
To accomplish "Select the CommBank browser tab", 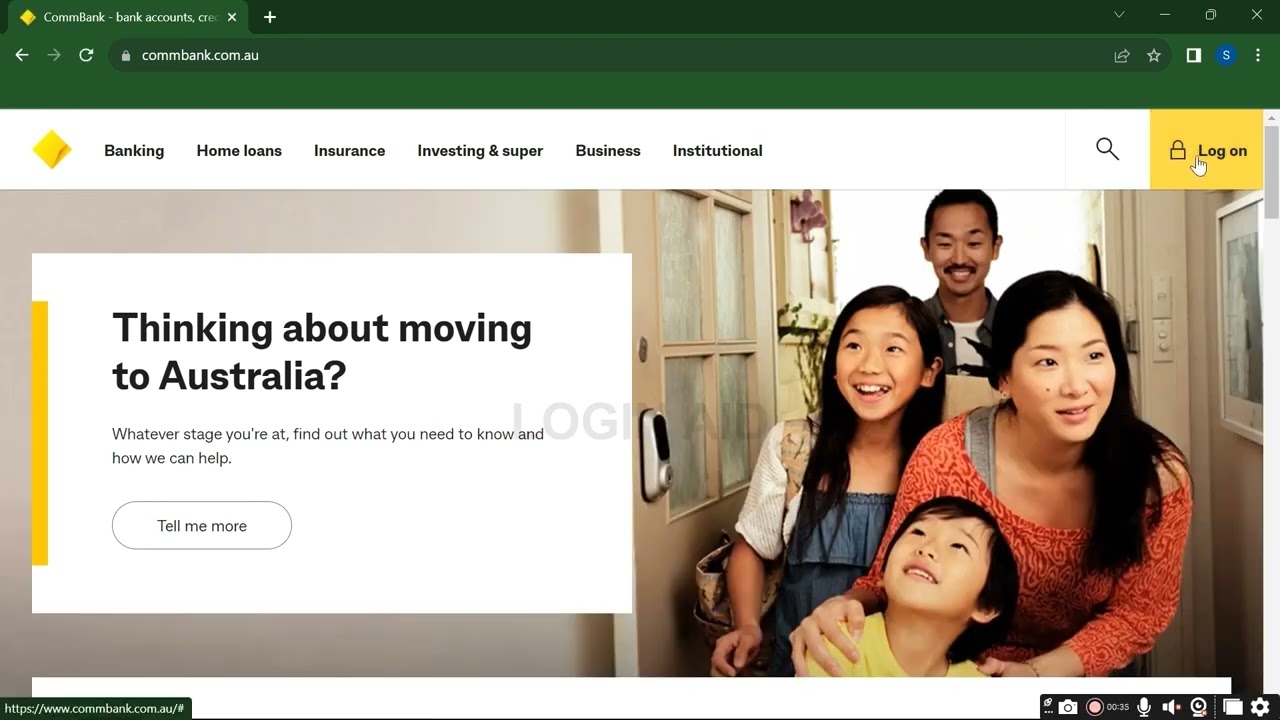I will pyautogui.click(x=127, y=17).
